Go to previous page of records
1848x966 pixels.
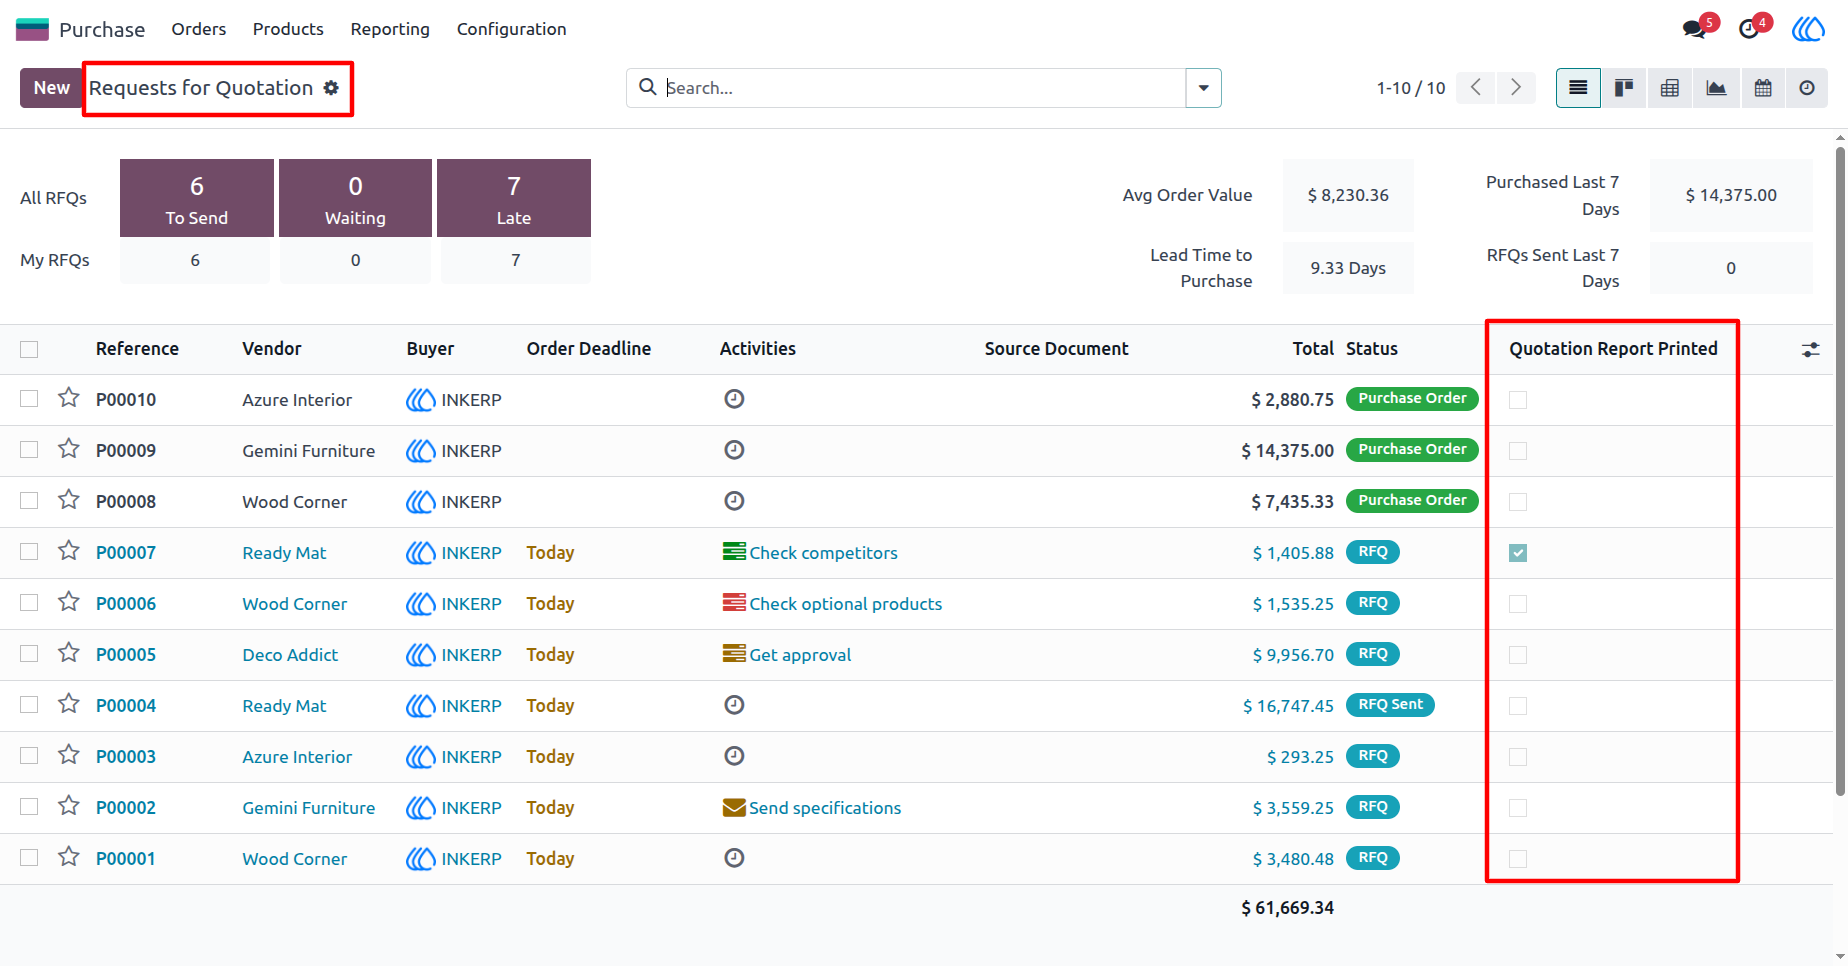[x=1476, y=88]
